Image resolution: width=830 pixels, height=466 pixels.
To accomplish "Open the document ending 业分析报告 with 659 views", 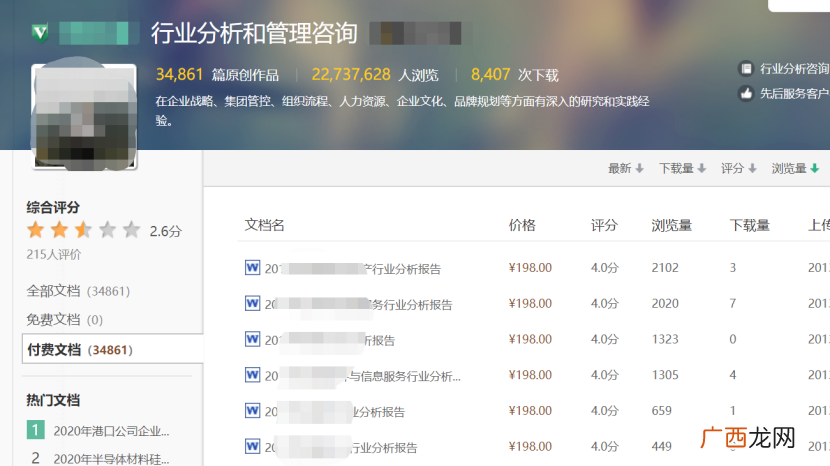I will point(335,412).
